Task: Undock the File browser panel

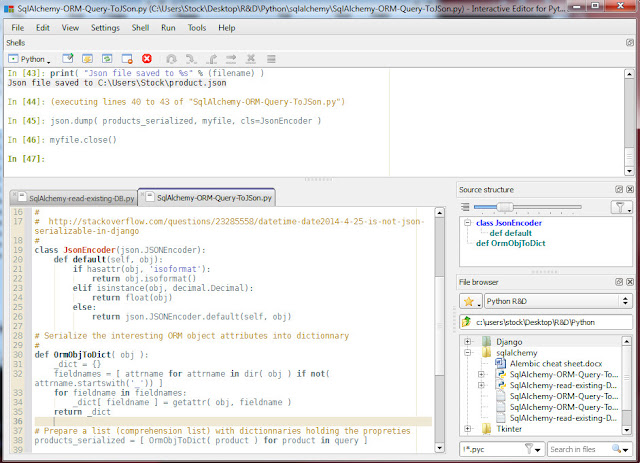Action: (x=619, y=282)
